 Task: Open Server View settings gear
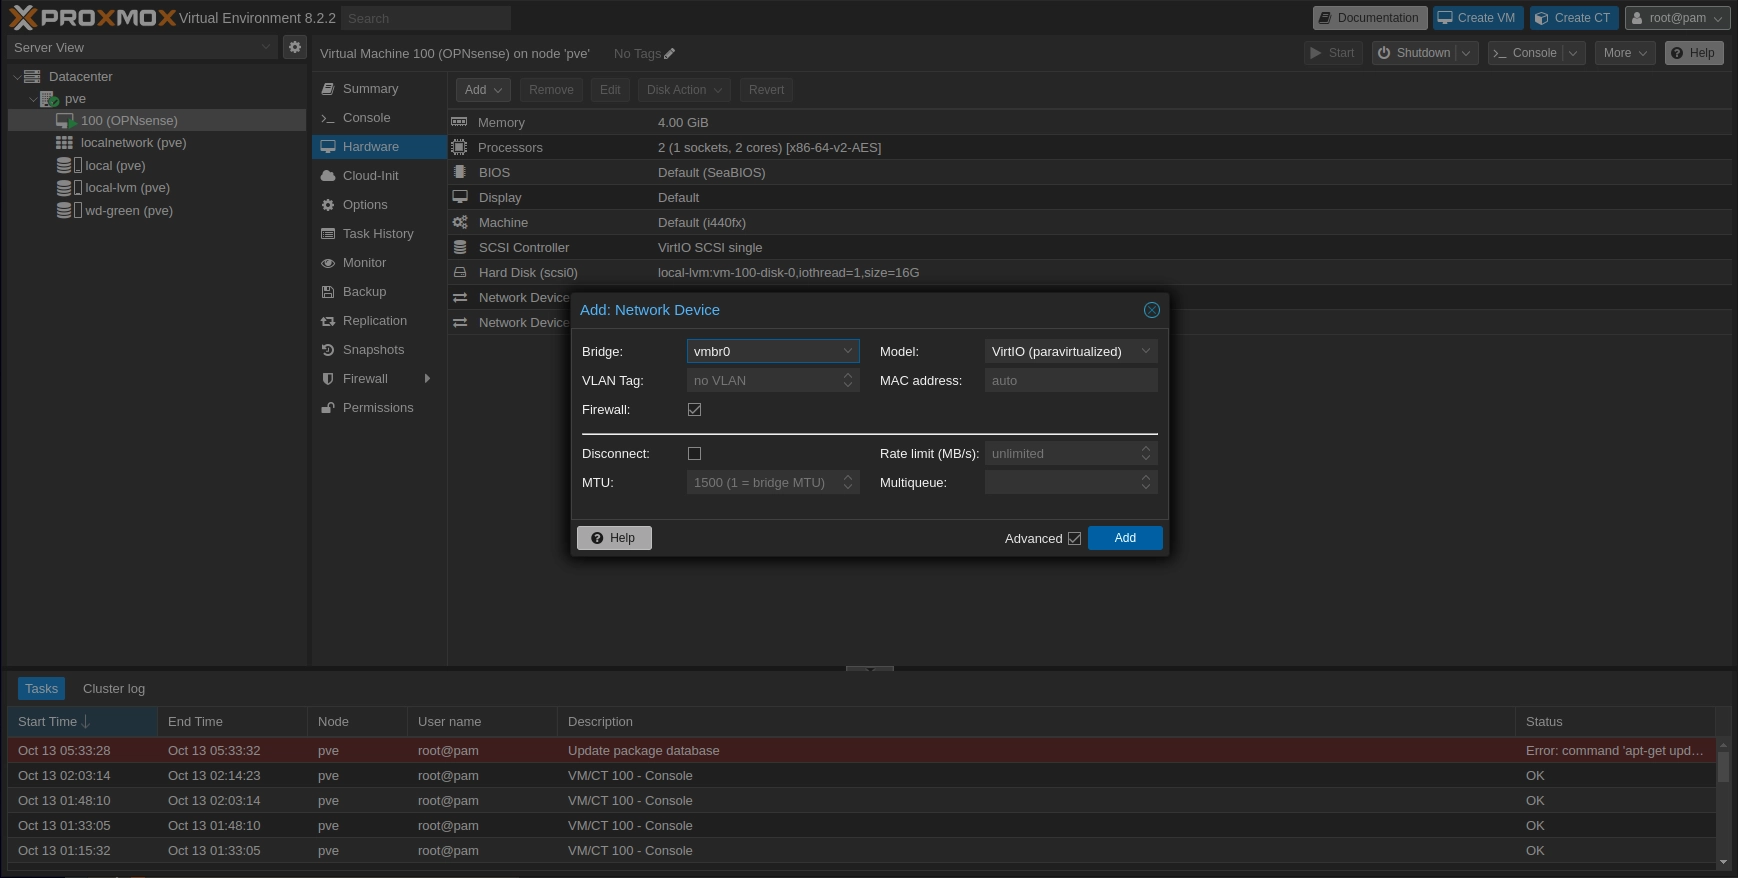295,47
